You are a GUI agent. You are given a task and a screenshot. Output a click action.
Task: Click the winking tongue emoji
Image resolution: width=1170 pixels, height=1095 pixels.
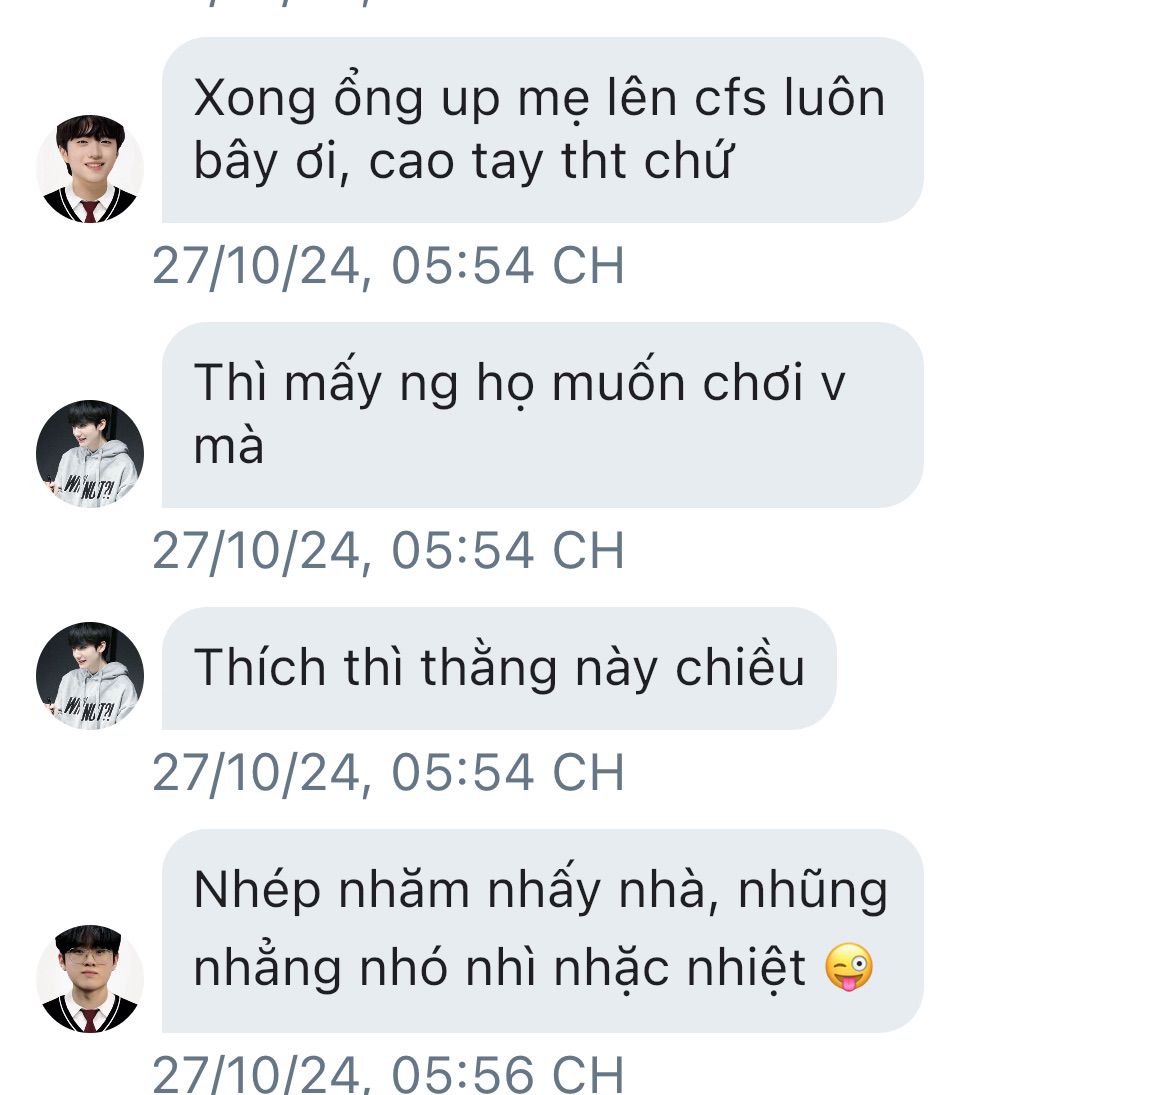848,967
